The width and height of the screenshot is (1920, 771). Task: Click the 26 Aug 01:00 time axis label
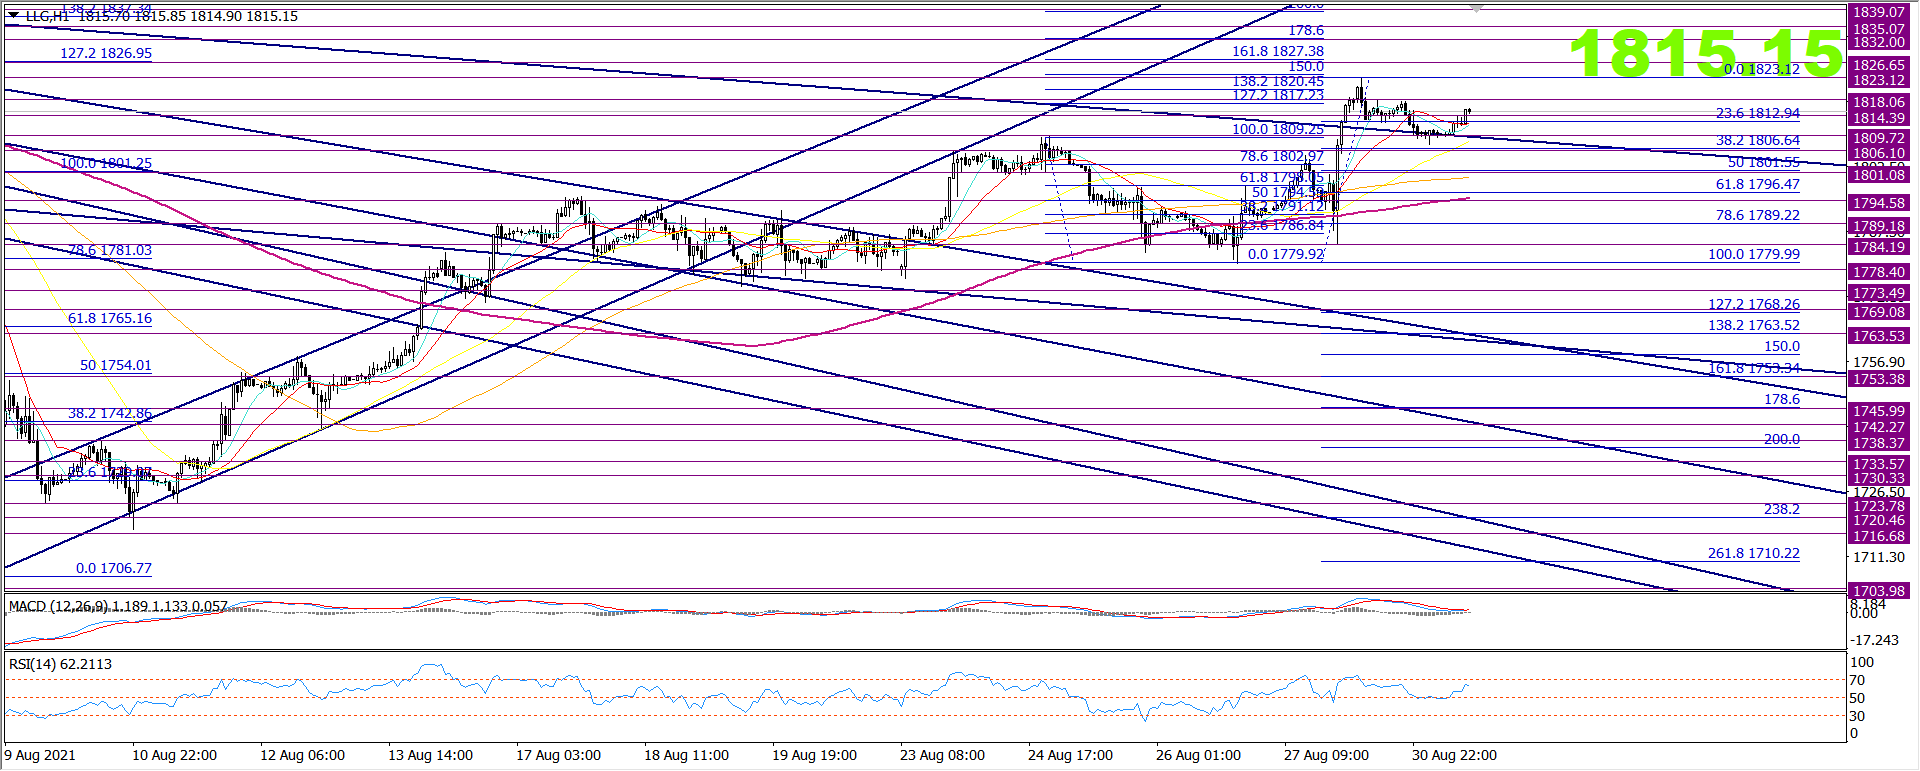pyautogui.click(x=1198, y=755)
